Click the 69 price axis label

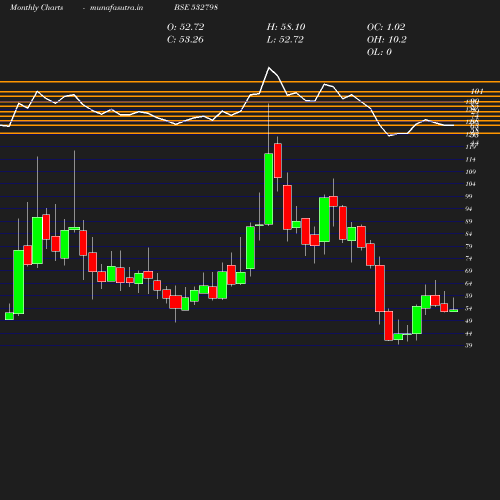click(469, 271)
